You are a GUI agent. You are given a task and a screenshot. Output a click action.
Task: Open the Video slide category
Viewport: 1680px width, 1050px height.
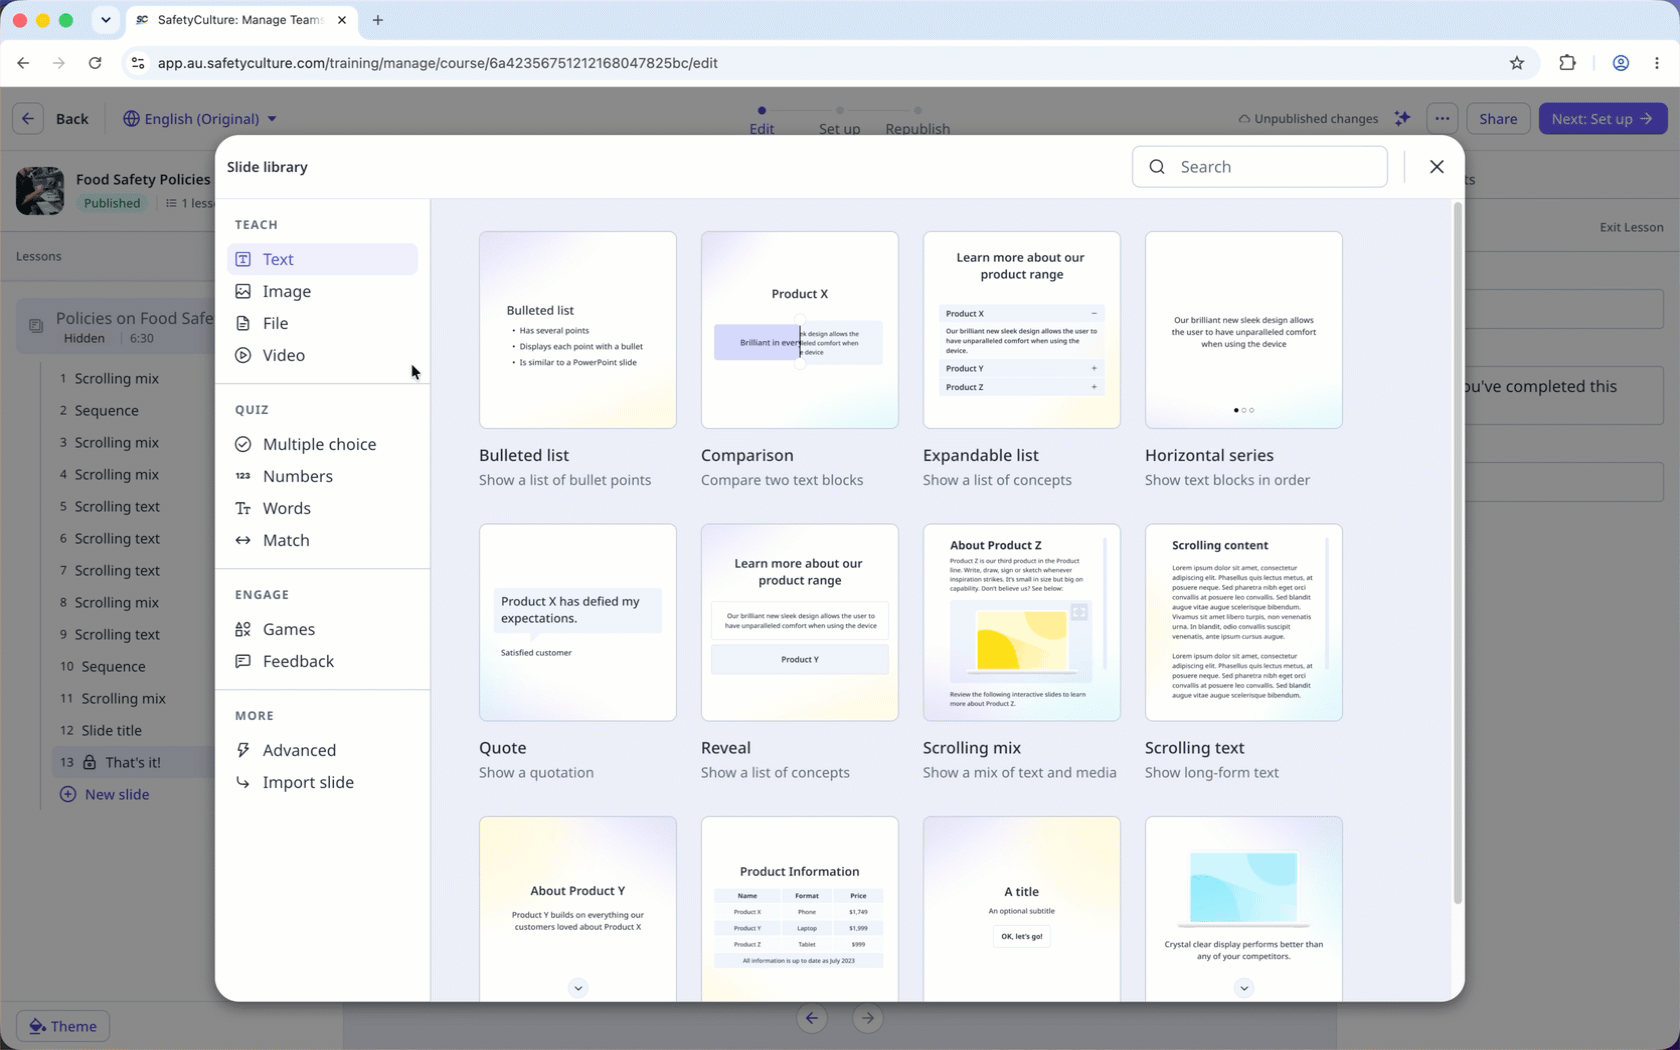pos(322,355)
